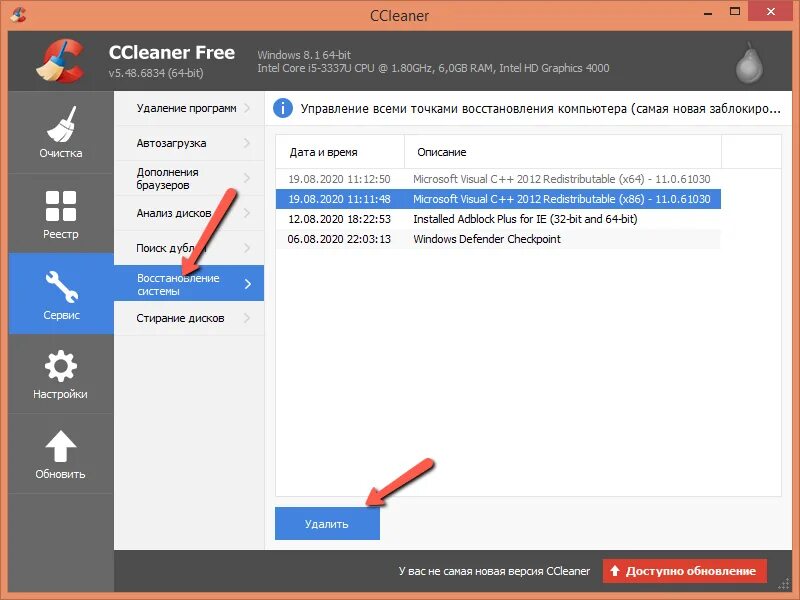Open Дополнения браузеров tool
This screenshot has width=800, height=600.
(x=189, y=178)
